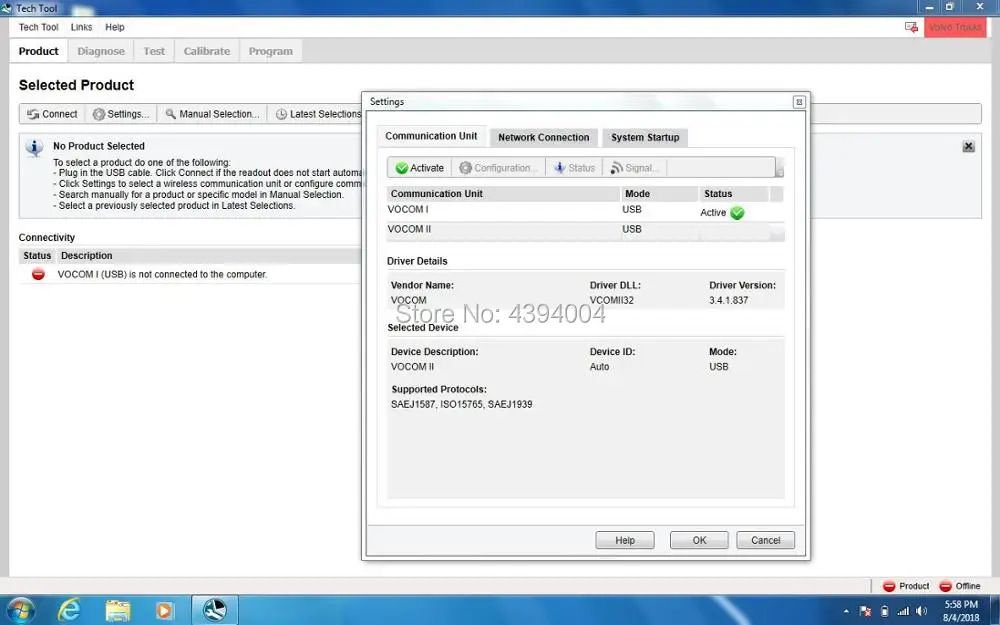Click the taskbar clock showing 5:58 PM
1000x625 pixels.
pyautogui.click(x=961, y=610)
